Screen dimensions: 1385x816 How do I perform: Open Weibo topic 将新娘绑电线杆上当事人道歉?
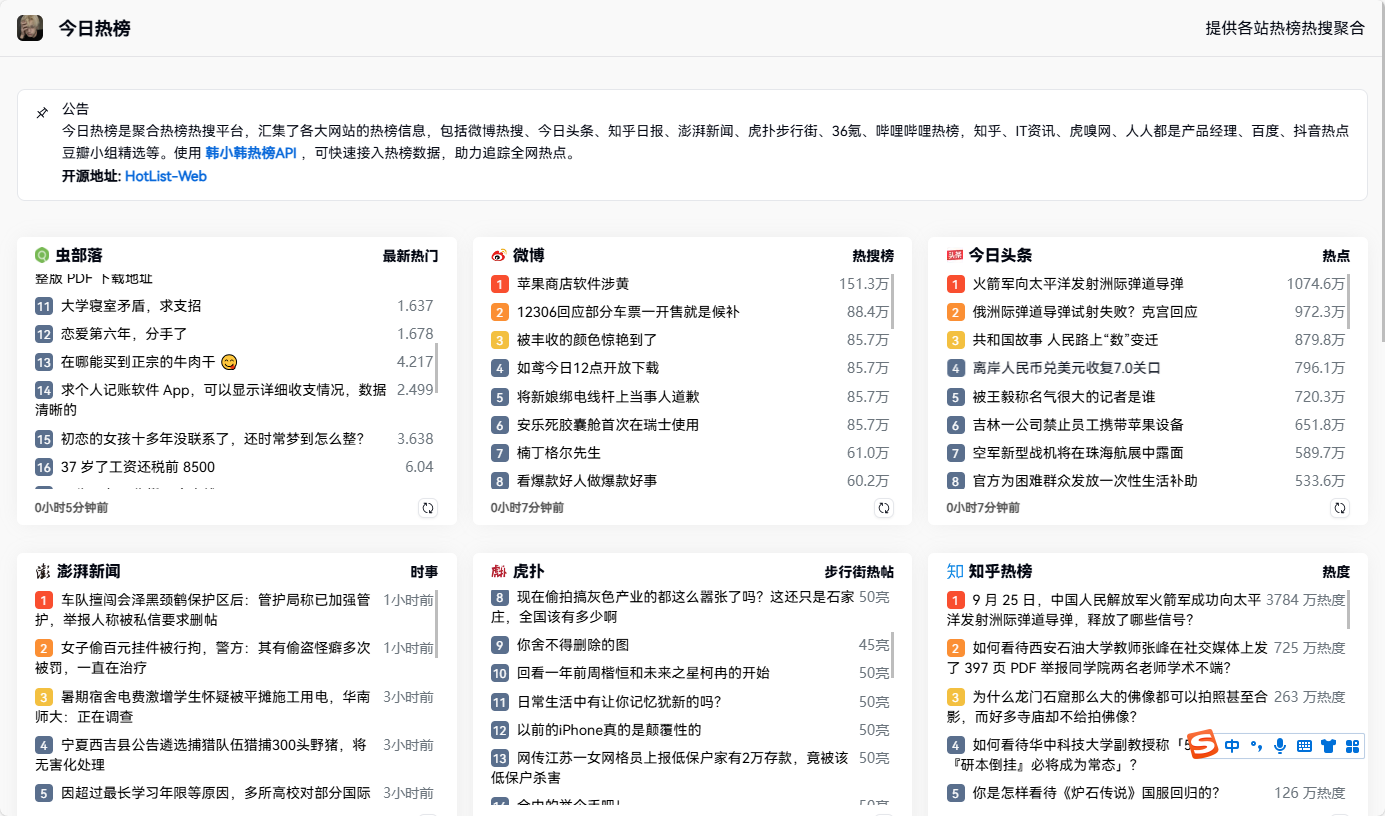point(608,397)
